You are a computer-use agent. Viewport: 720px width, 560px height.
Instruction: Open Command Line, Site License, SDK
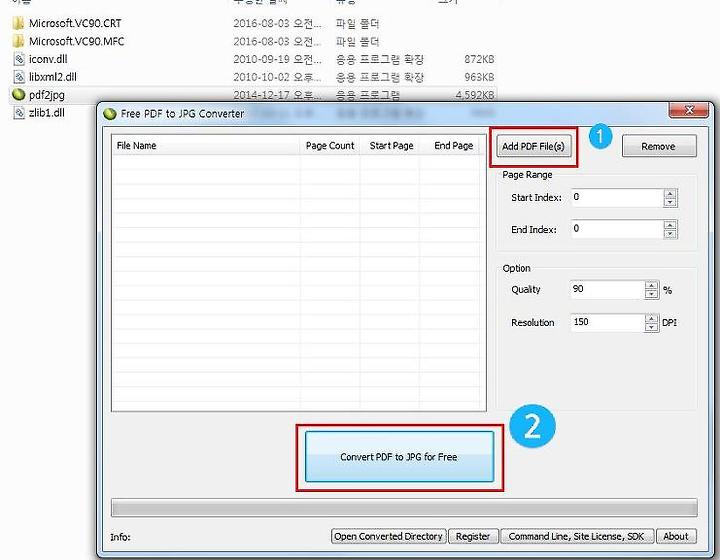point(577,536)
